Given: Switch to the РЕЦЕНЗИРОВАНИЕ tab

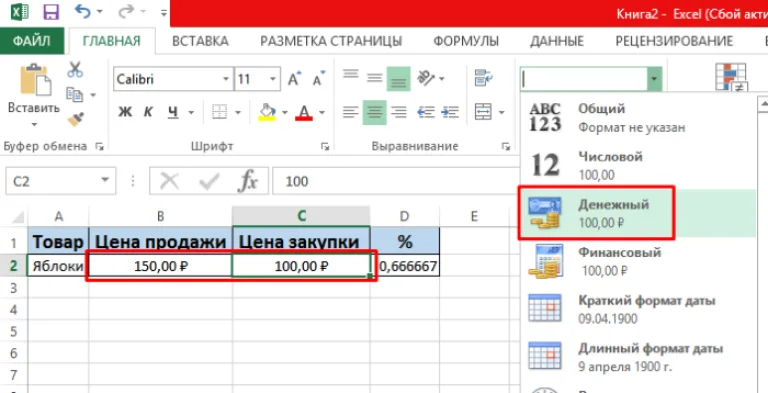Looking at the screenshot, I should (x=674, y=41).
